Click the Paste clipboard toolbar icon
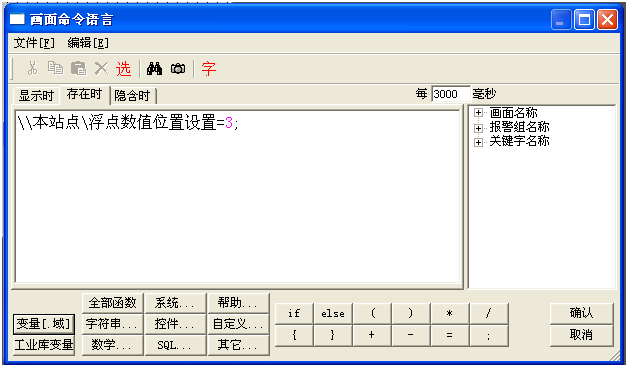 coord(79,68)
